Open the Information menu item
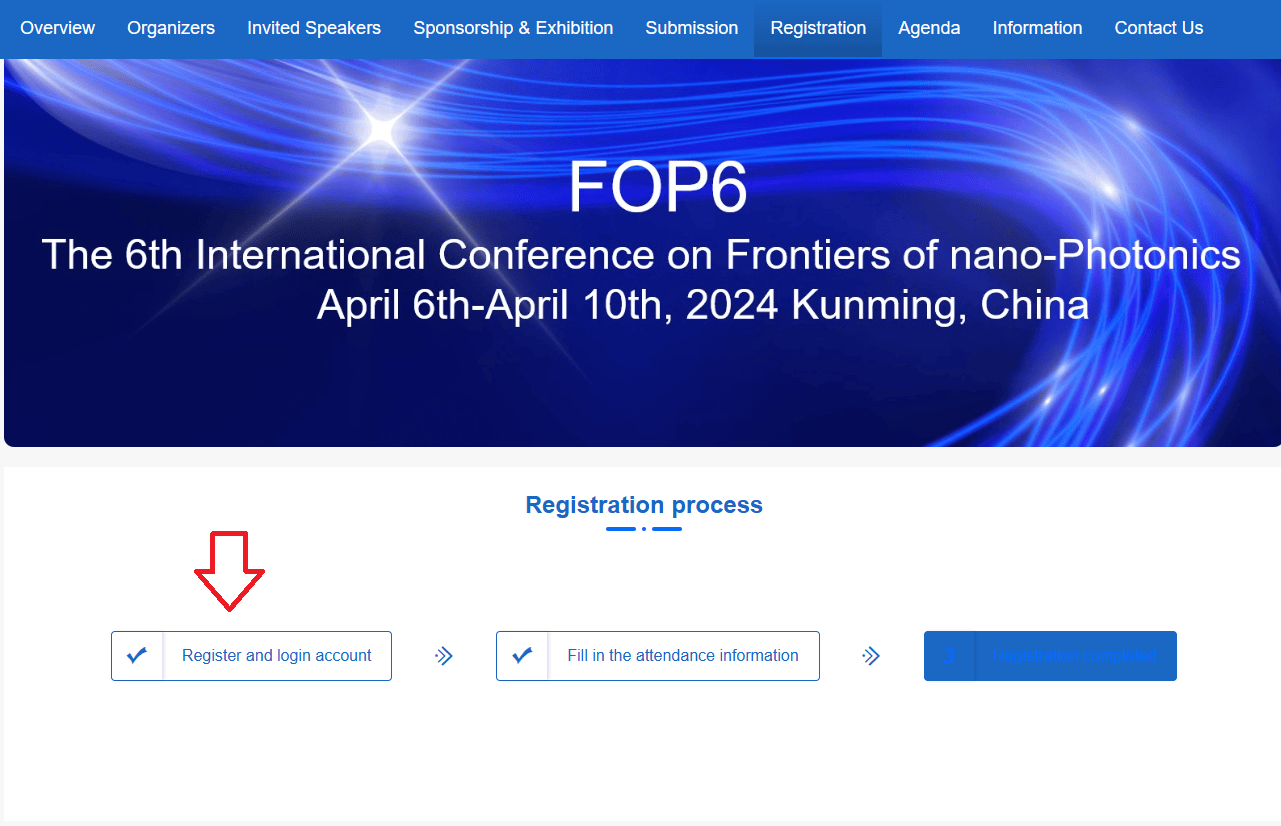Viewport: 1281px width, 826px height. click(x=1037, y=28)
